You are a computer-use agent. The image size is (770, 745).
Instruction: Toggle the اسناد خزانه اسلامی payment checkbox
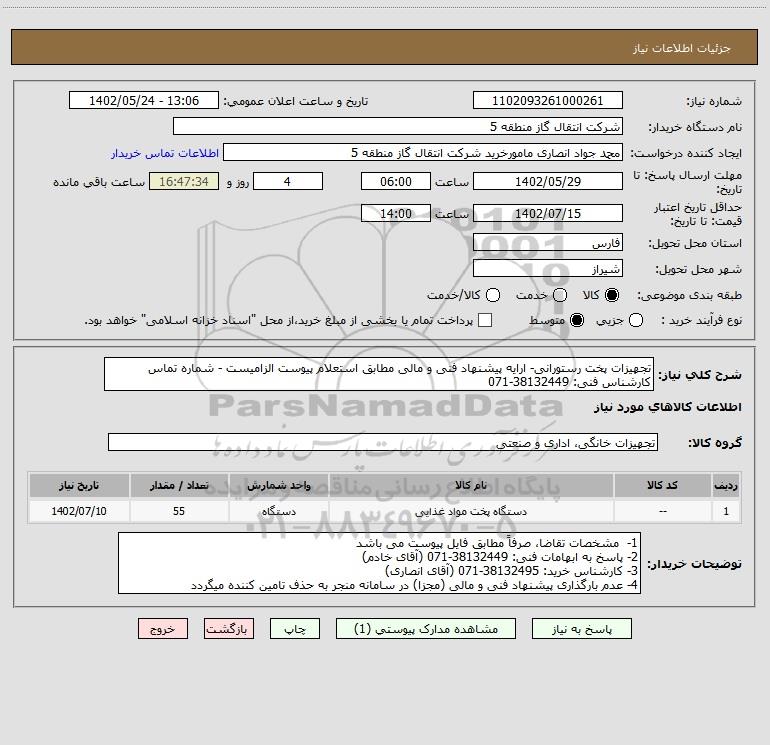pos(485,320)
